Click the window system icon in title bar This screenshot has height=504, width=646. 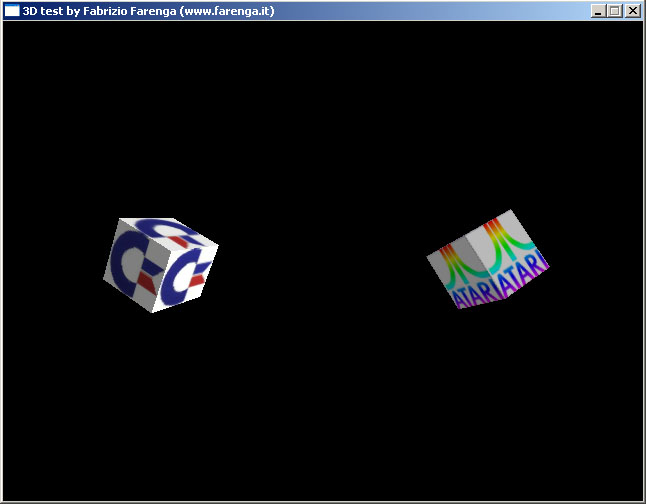12,11
